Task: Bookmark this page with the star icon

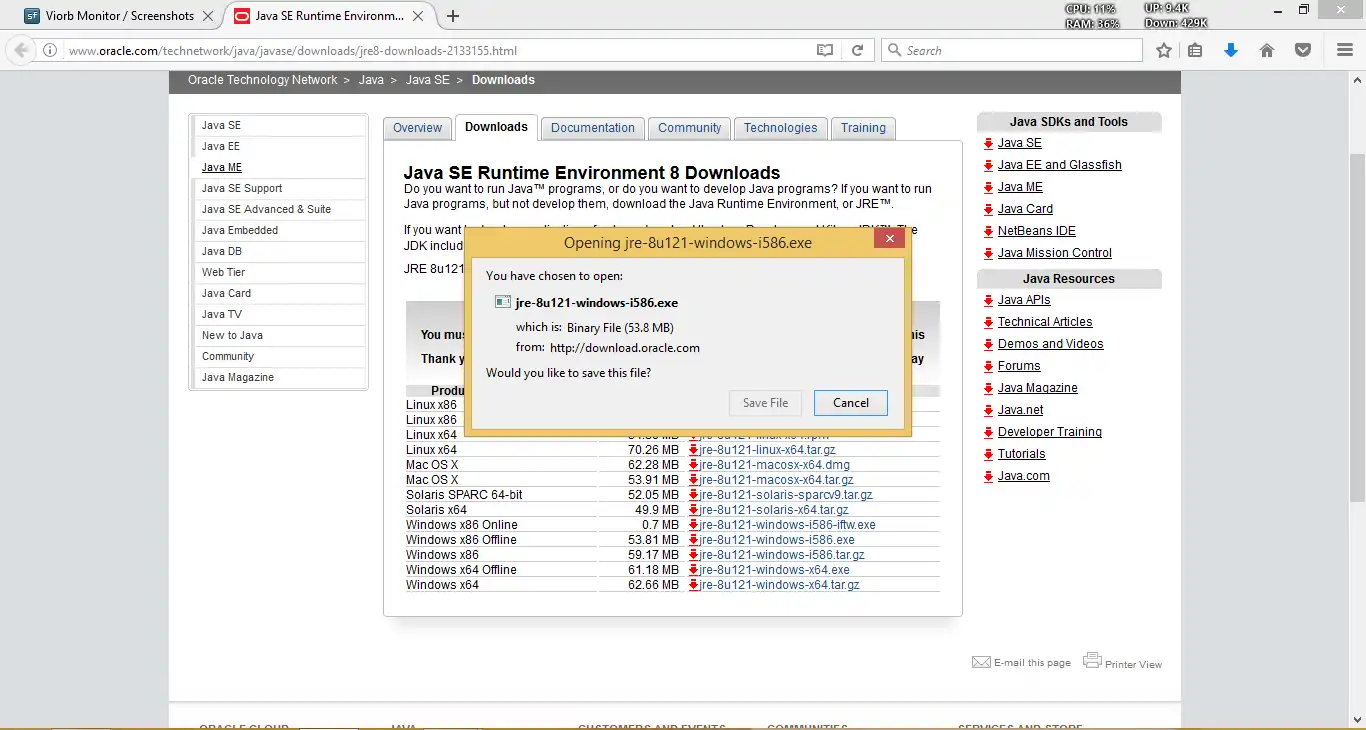Action: point(1164,50)
